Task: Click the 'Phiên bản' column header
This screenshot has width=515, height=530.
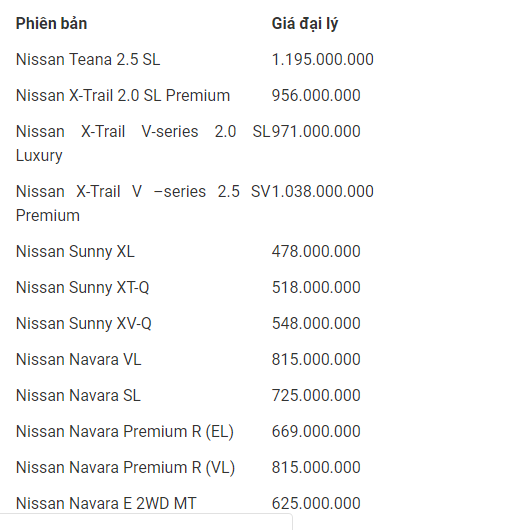Action: 51,24
